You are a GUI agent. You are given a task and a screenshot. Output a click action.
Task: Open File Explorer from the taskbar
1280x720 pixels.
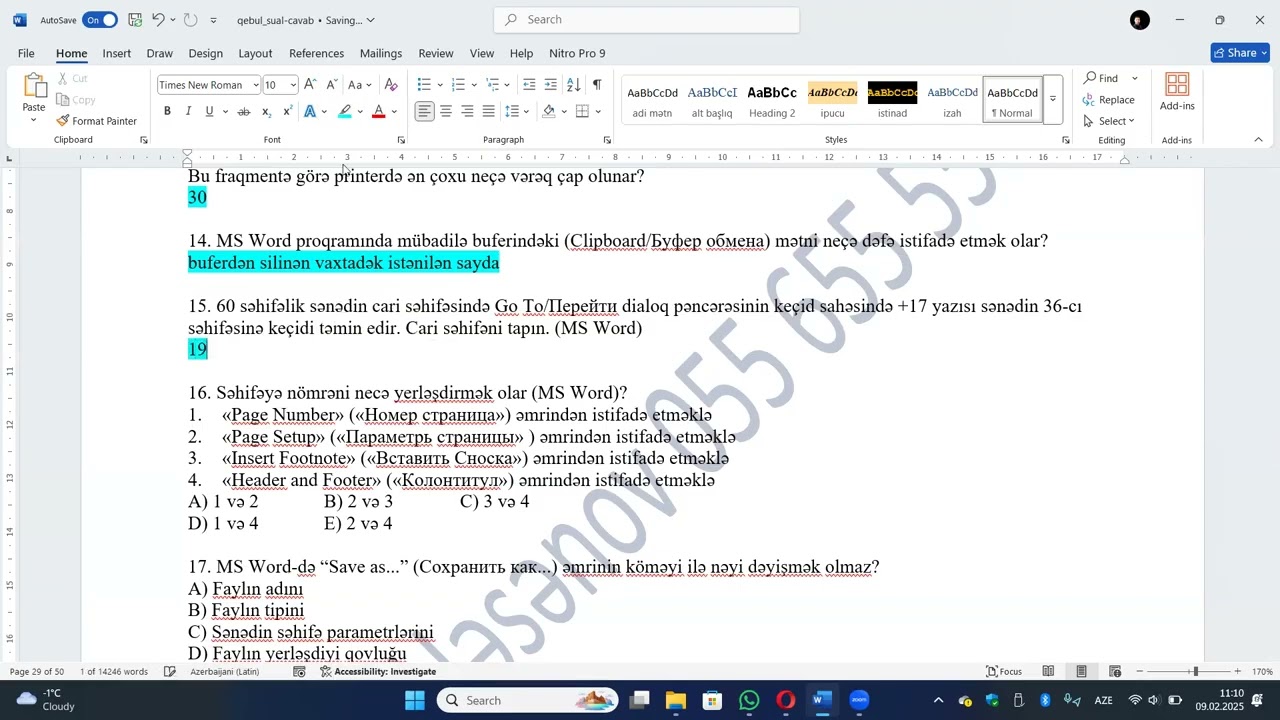676,700
